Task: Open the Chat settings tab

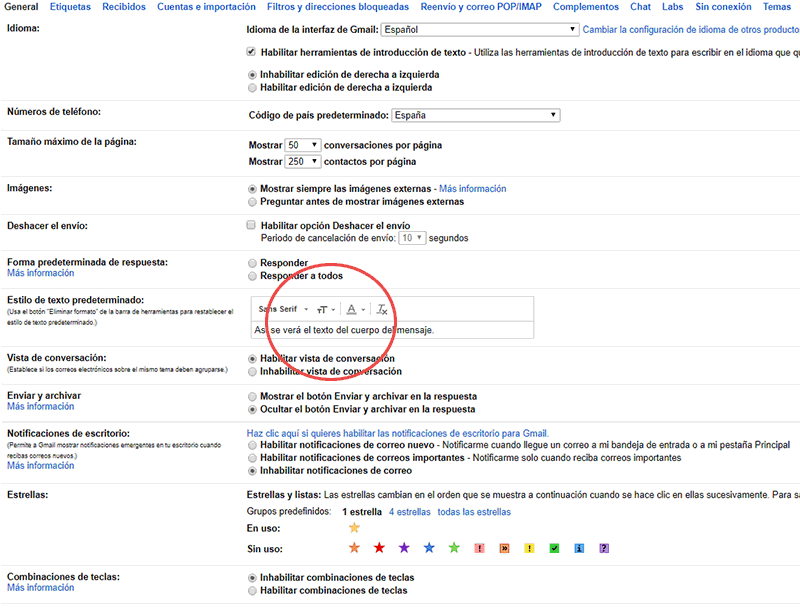Action: click(640, 7)
